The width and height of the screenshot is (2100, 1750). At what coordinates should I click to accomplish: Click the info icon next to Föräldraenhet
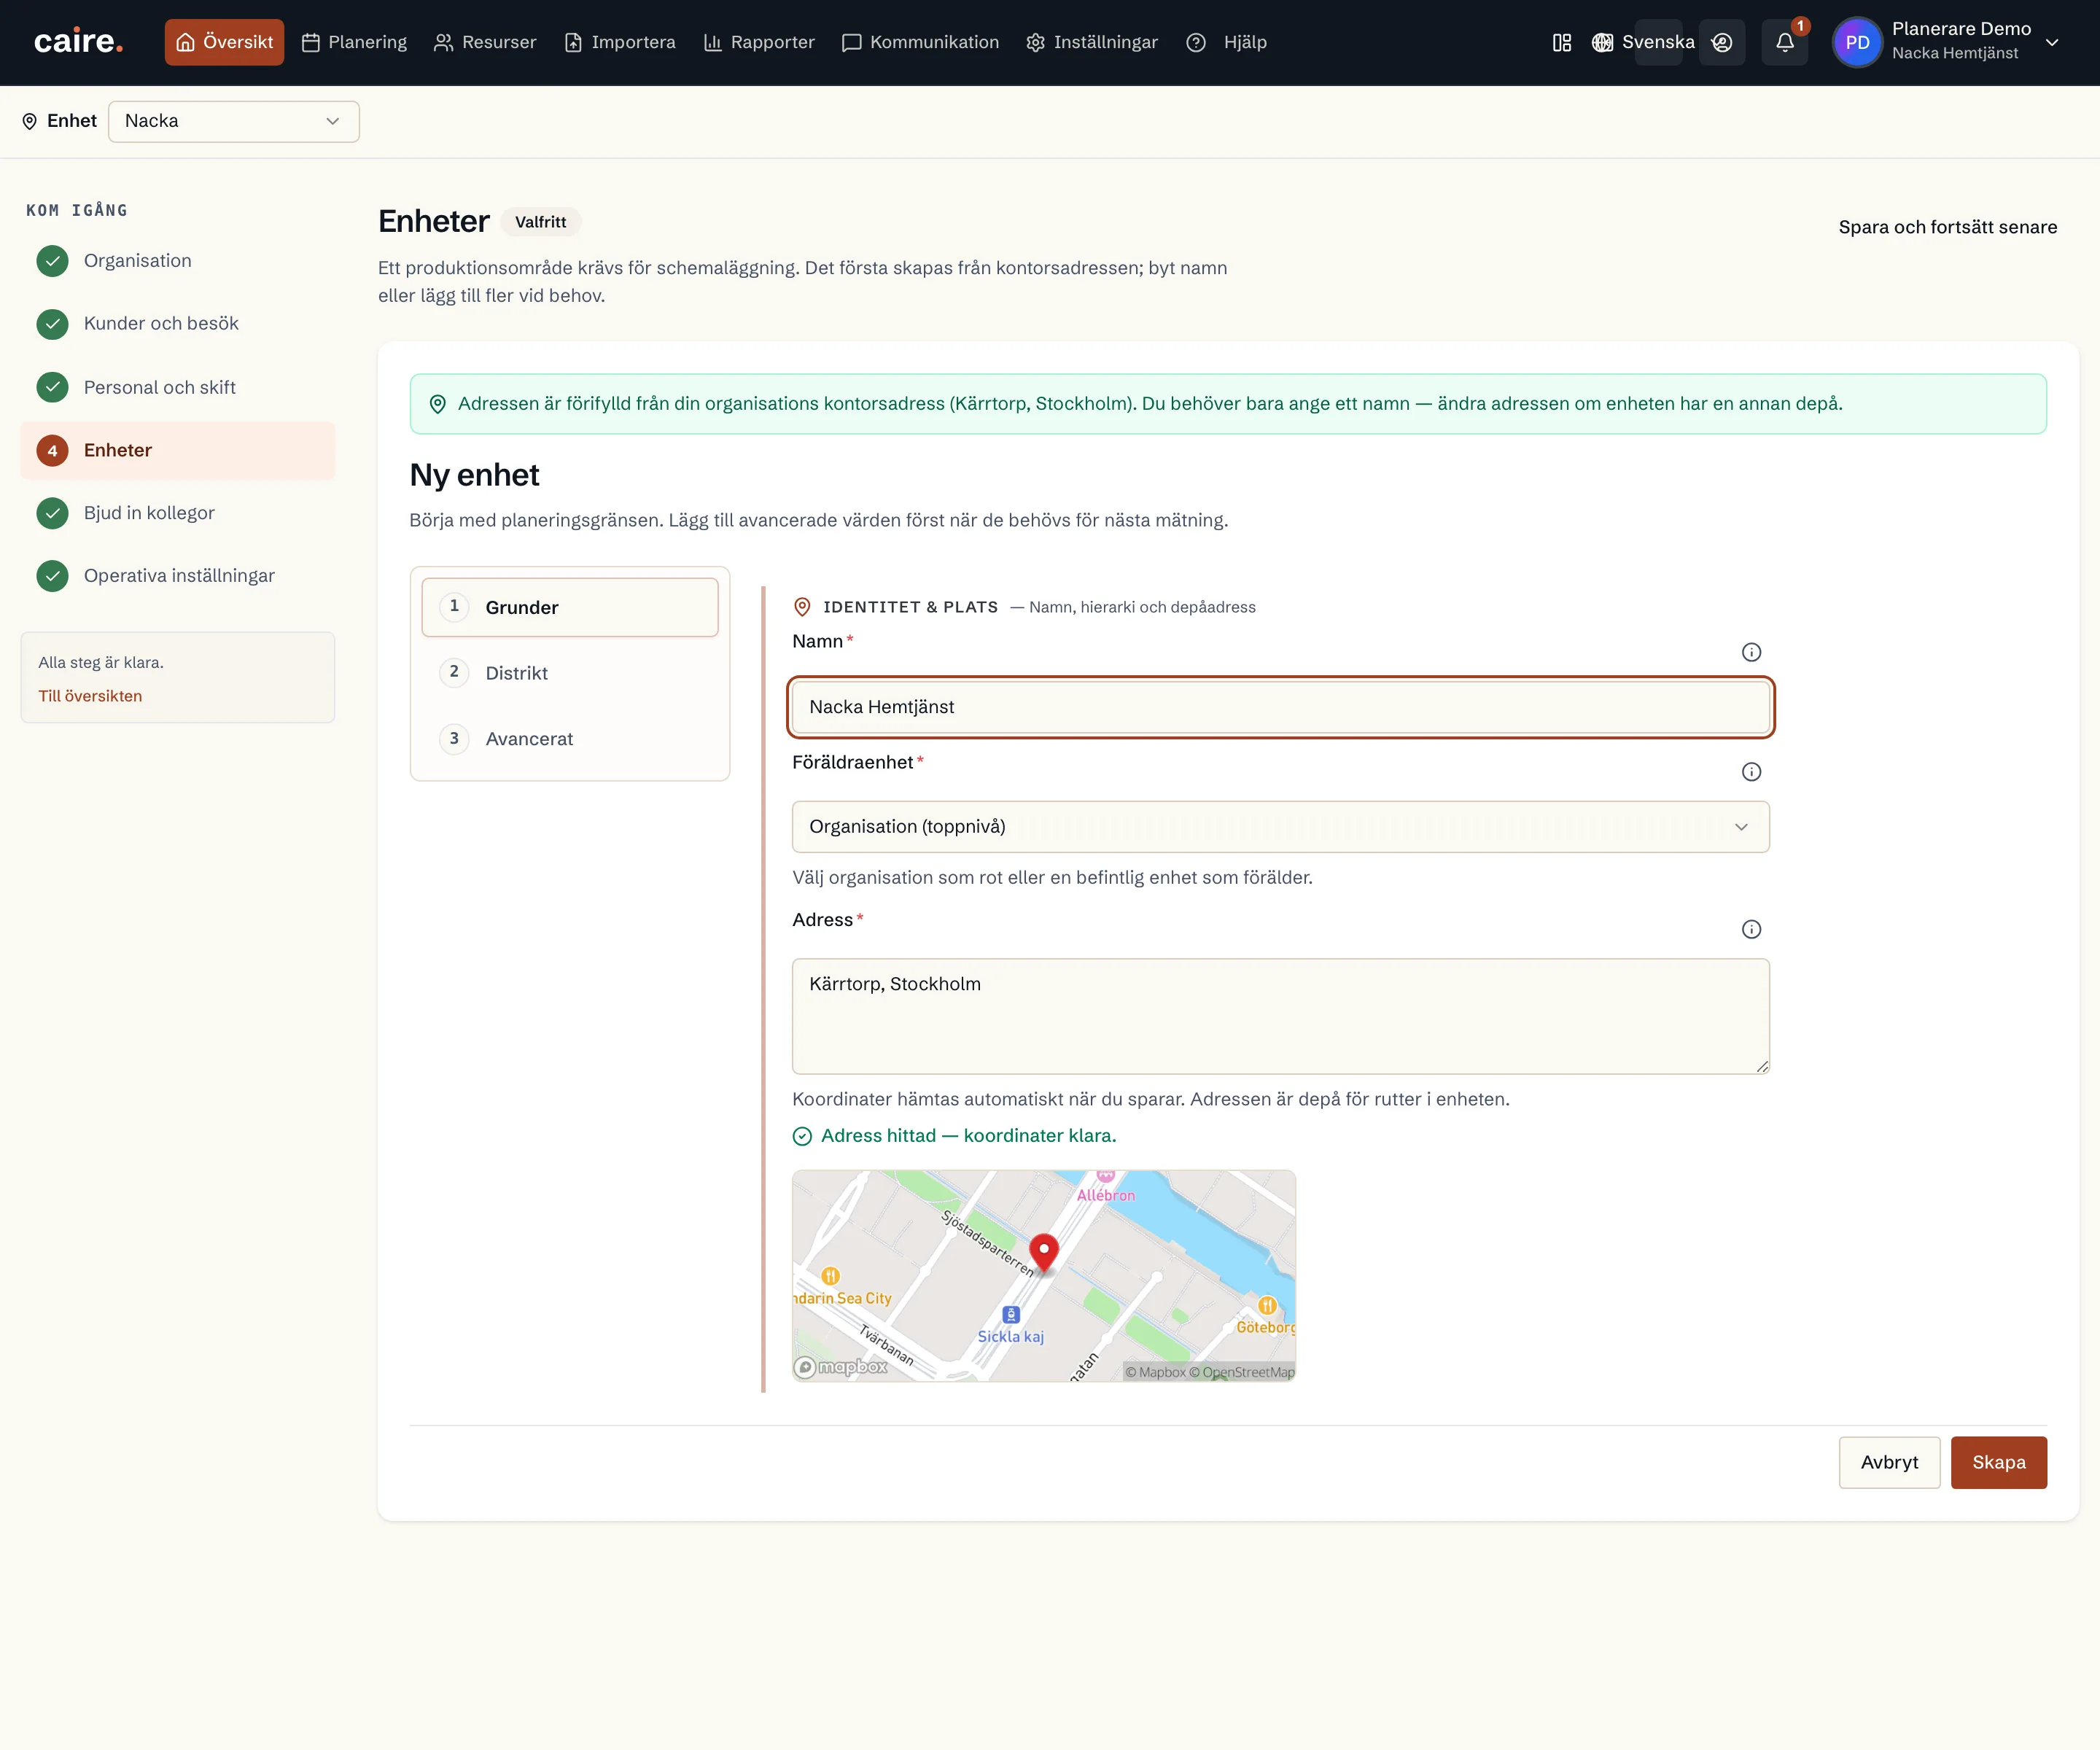(x=1751, y=772)
